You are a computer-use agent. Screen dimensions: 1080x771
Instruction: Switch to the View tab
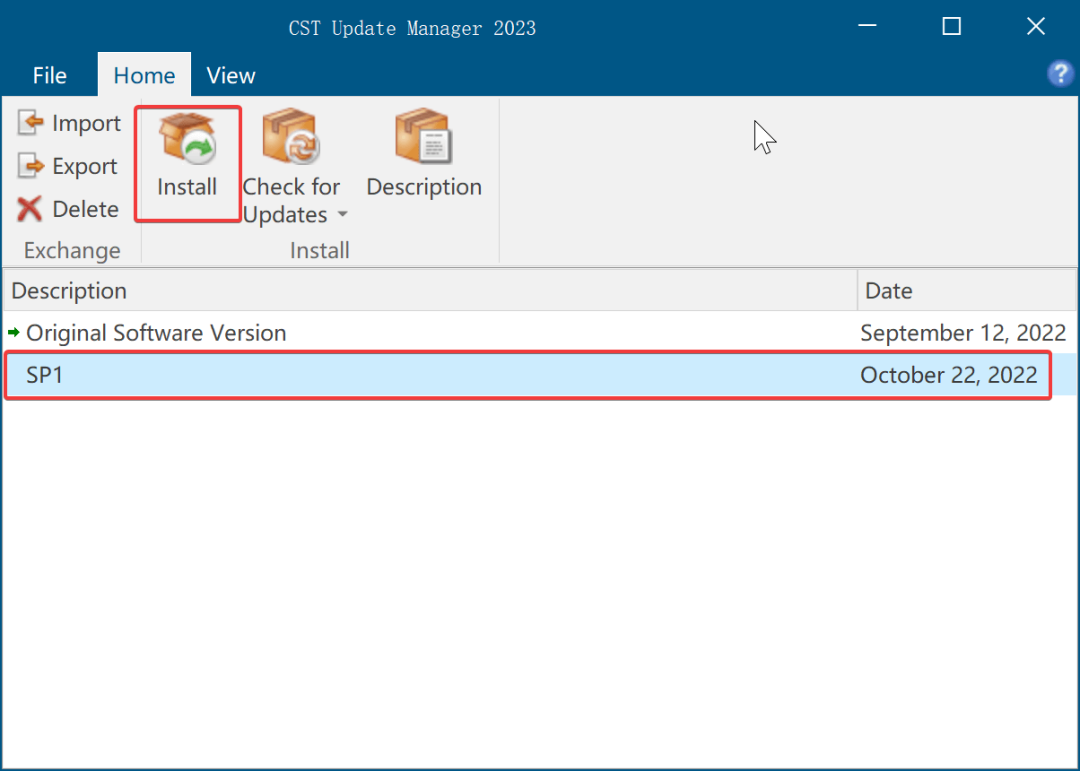tap(230, 74)
